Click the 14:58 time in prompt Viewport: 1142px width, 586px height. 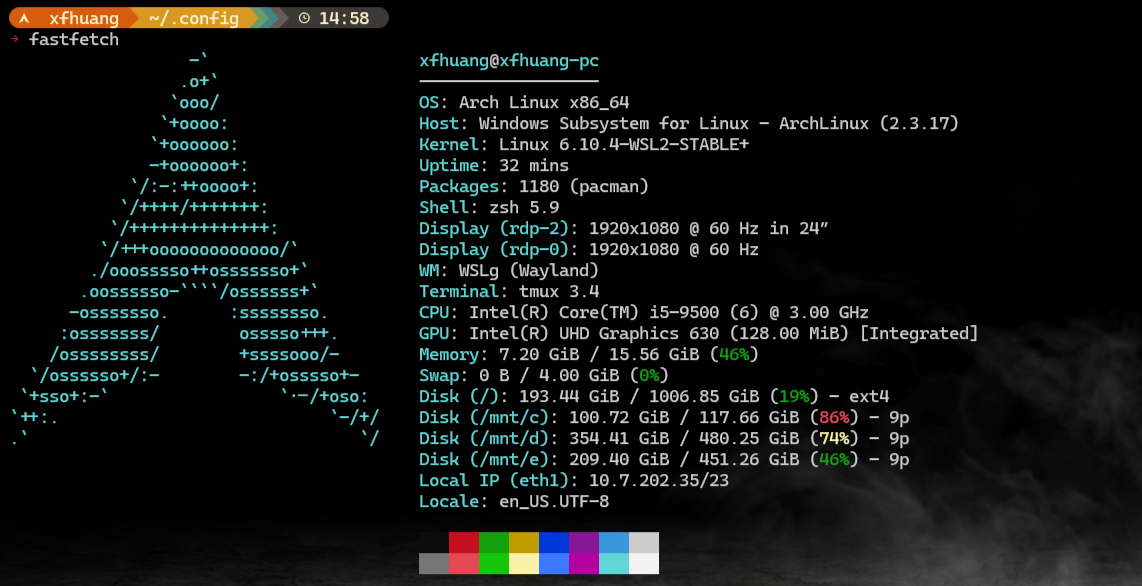(x=344, y=18)
